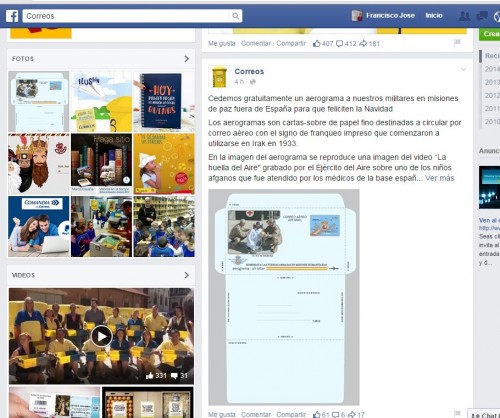Select year 2013 in the timeline

[492, 82]
